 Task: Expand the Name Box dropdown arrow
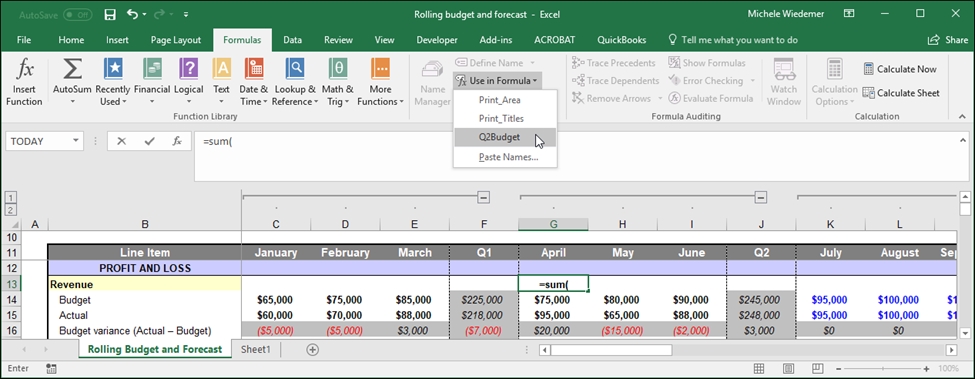(76, 142)
